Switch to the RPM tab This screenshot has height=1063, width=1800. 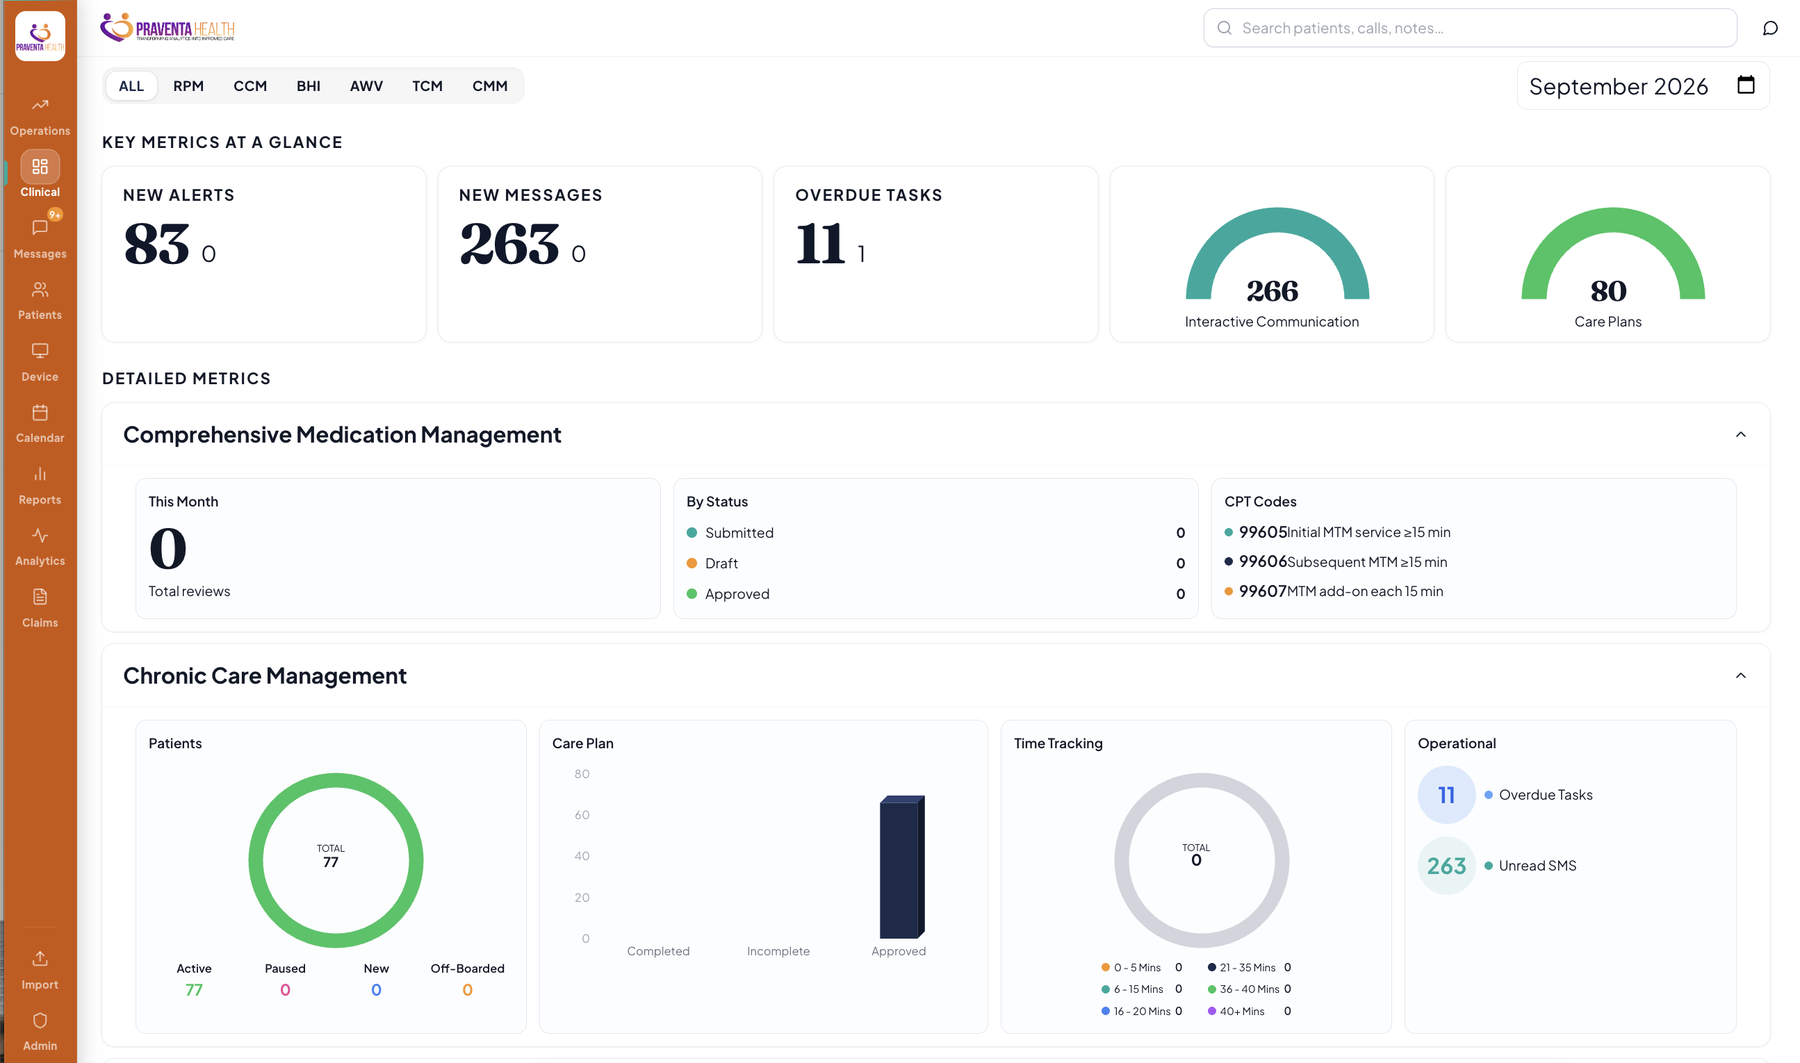tap(188, 86)
